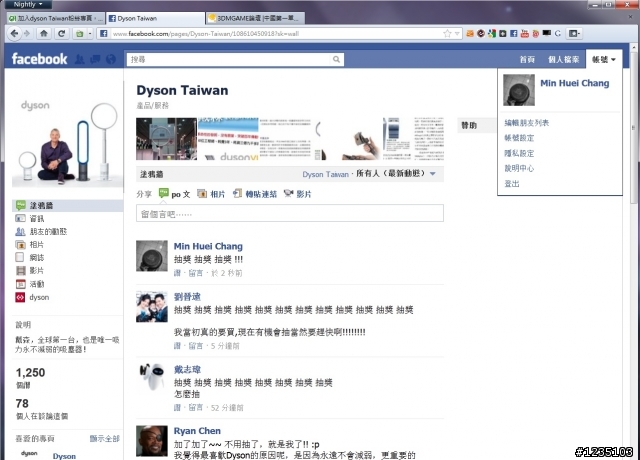Select 說明中心 from account menu
Screen dimensions: 640x460
pos(519,168)
